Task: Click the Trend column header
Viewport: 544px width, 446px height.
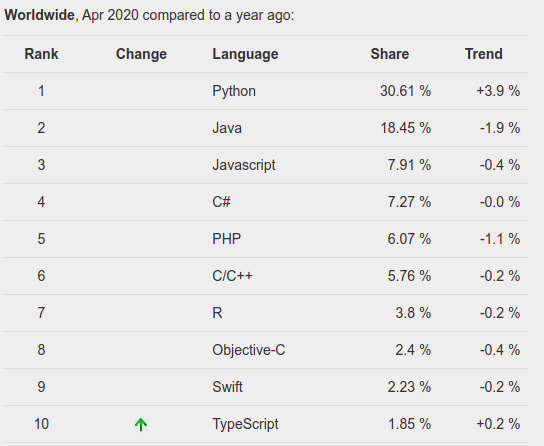Action: tap(484, 54)
